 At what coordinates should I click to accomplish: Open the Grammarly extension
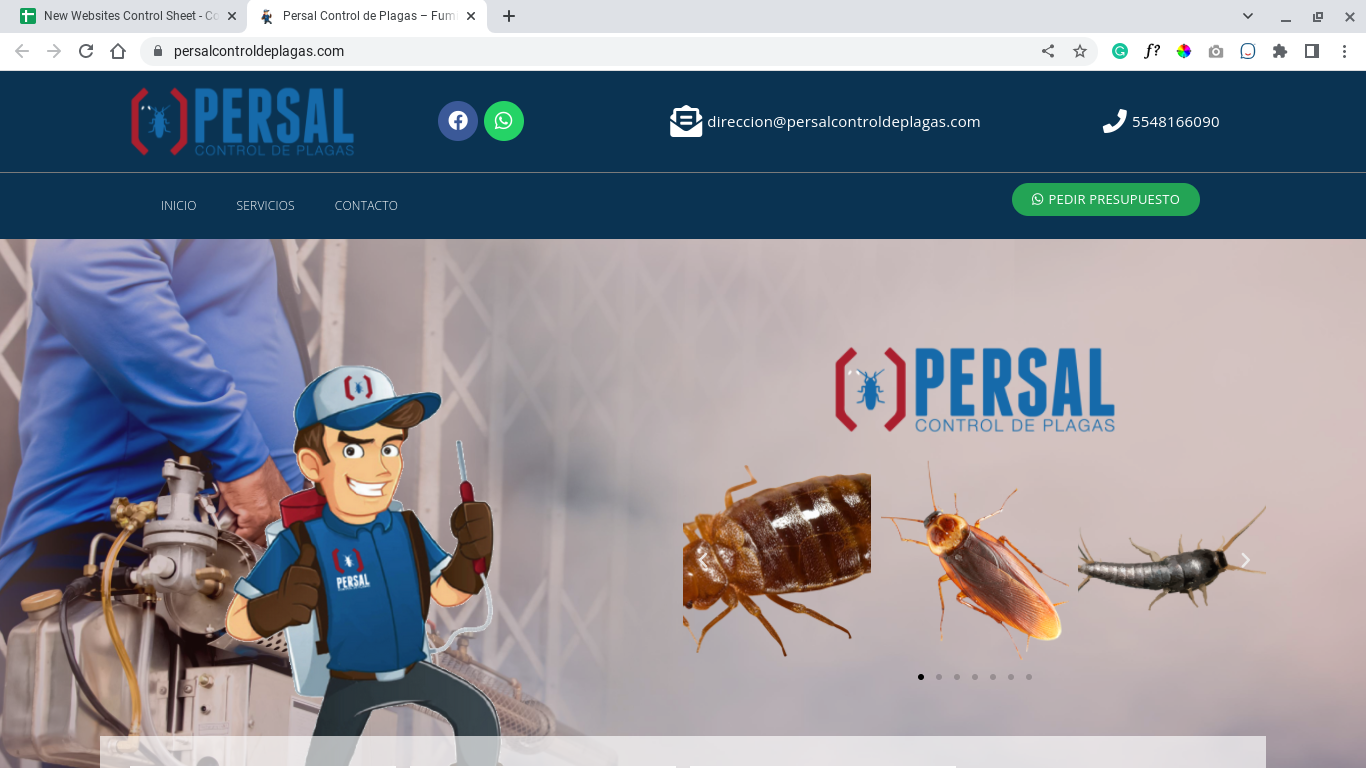click(1120, 51)
